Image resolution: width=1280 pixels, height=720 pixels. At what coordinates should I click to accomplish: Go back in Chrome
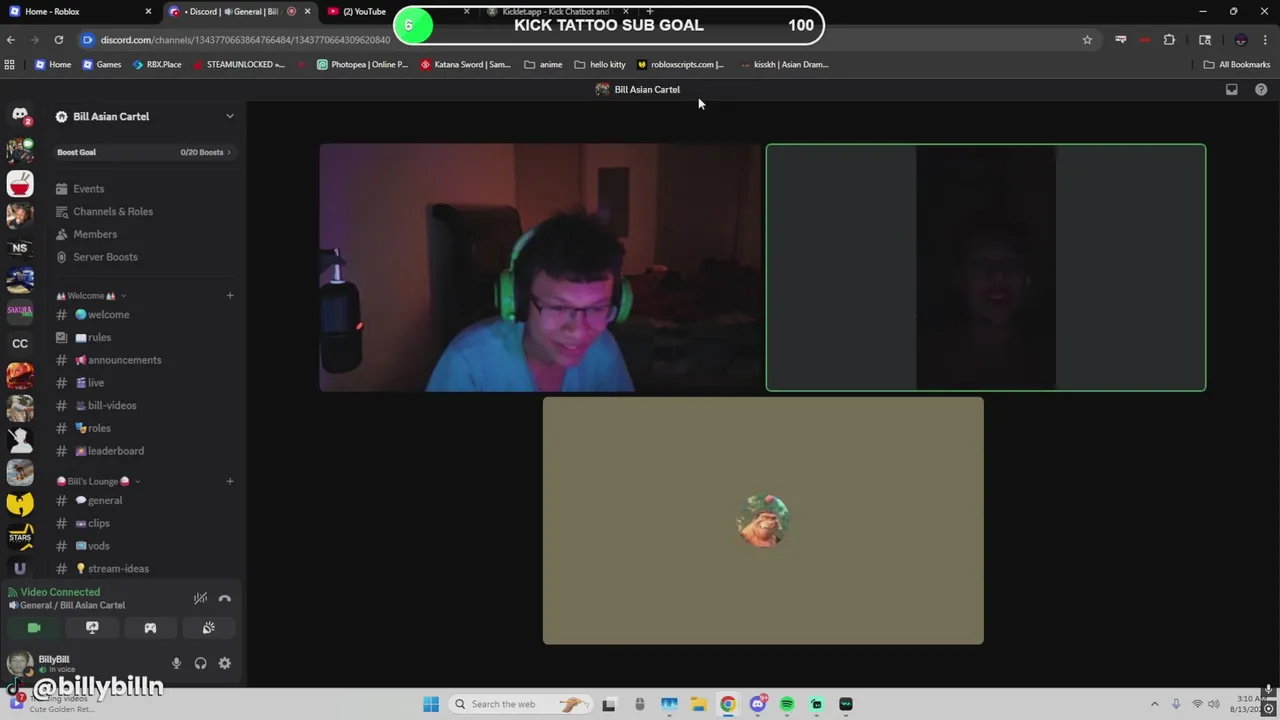[x=11, y=39]
